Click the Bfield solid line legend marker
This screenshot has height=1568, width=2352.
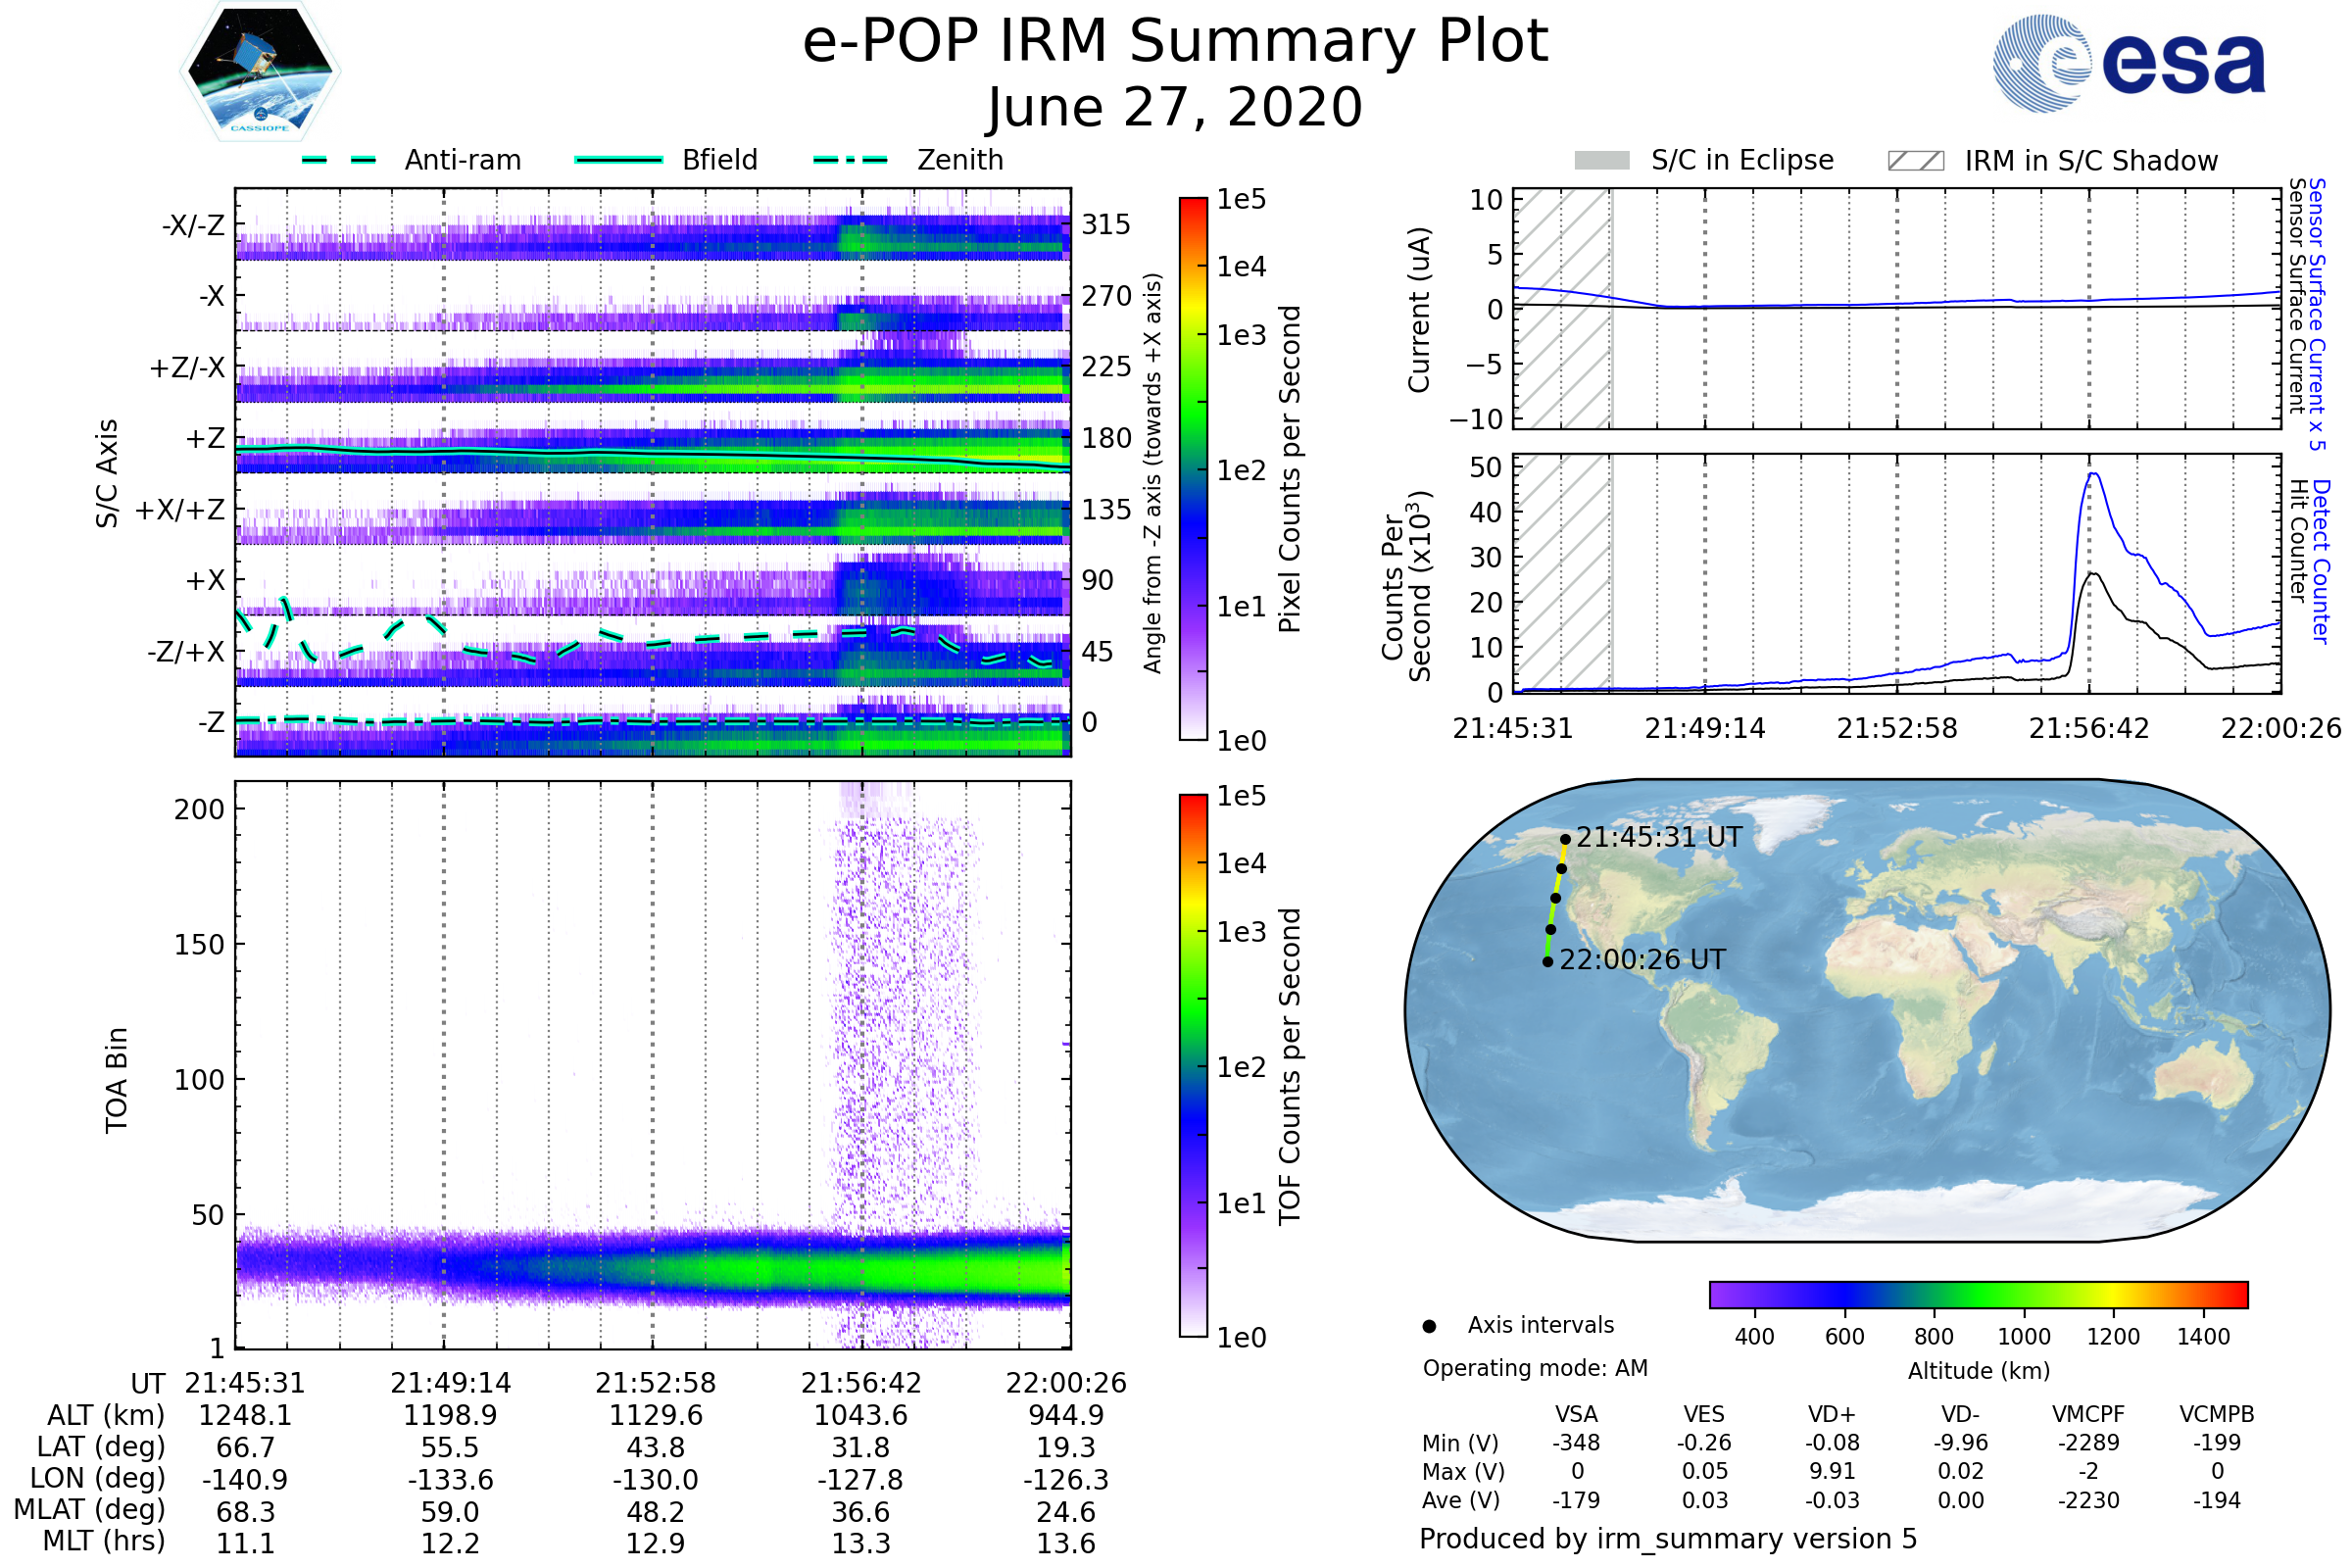(x=619, y=160)
